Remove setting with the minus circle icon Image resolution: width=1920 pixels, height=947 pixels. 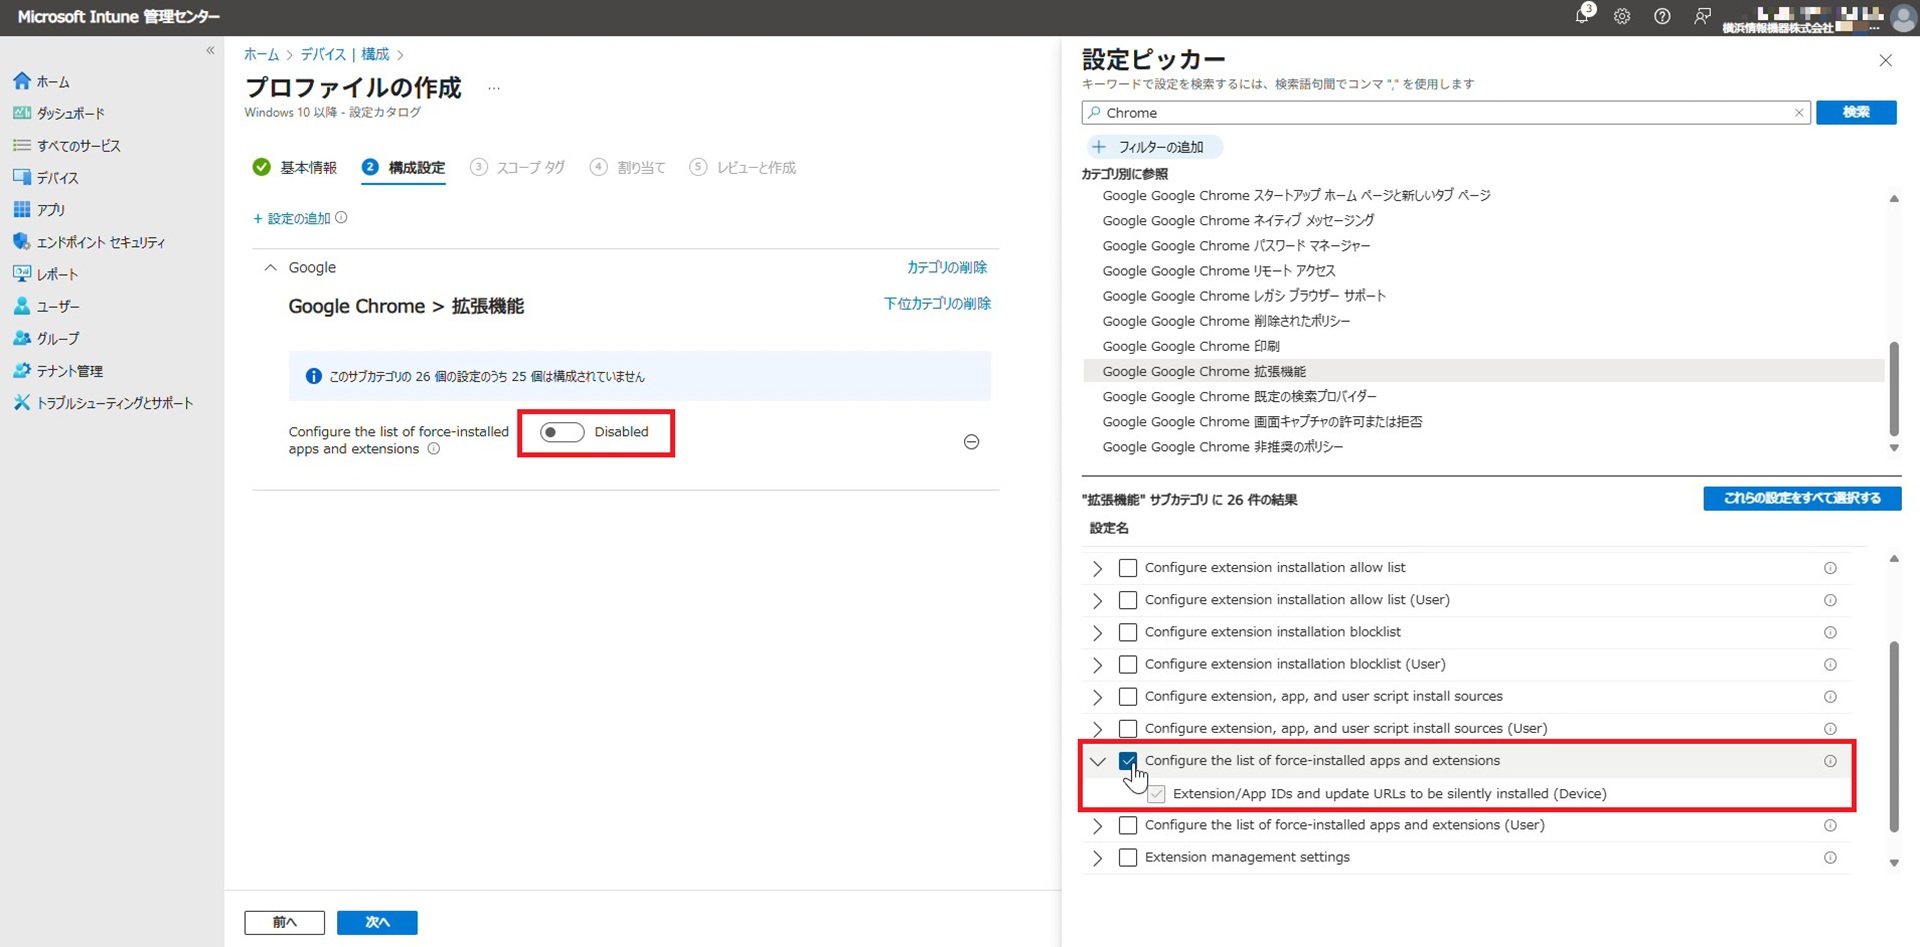[x=971, y=442]
